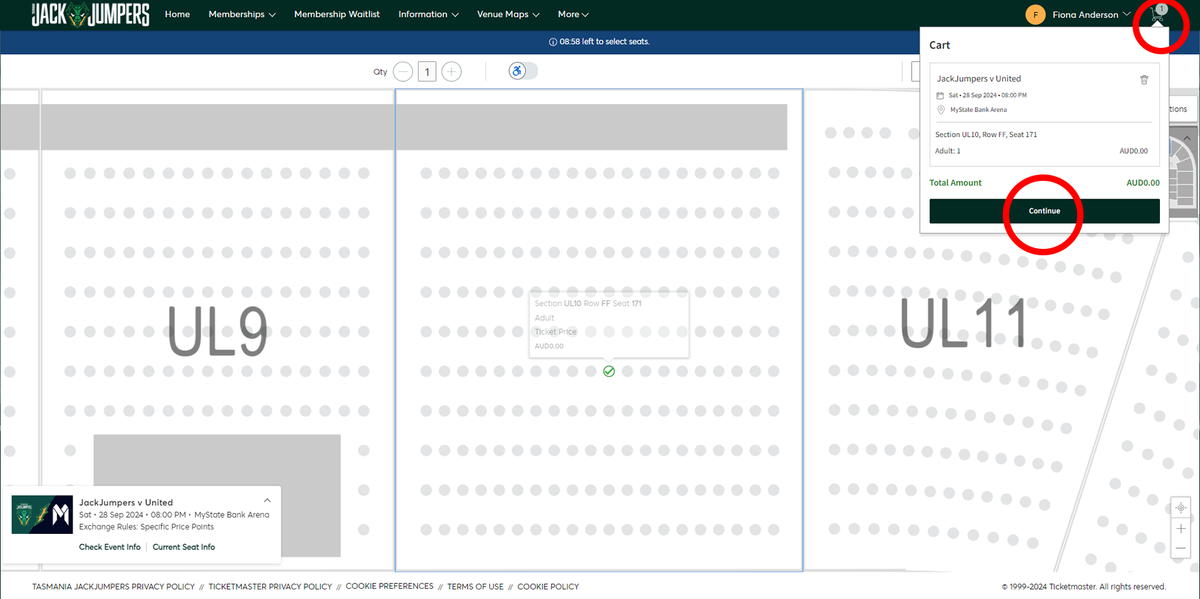The image size is (1200, 599).
Task: Click the "Adult: 1" cart line
Action: 948,151
